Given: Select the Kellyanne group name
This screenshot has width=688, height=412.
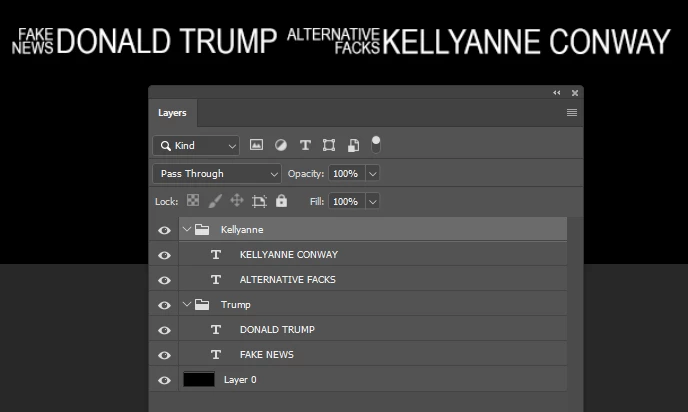Looking at the screenshot, I should 242,229.
